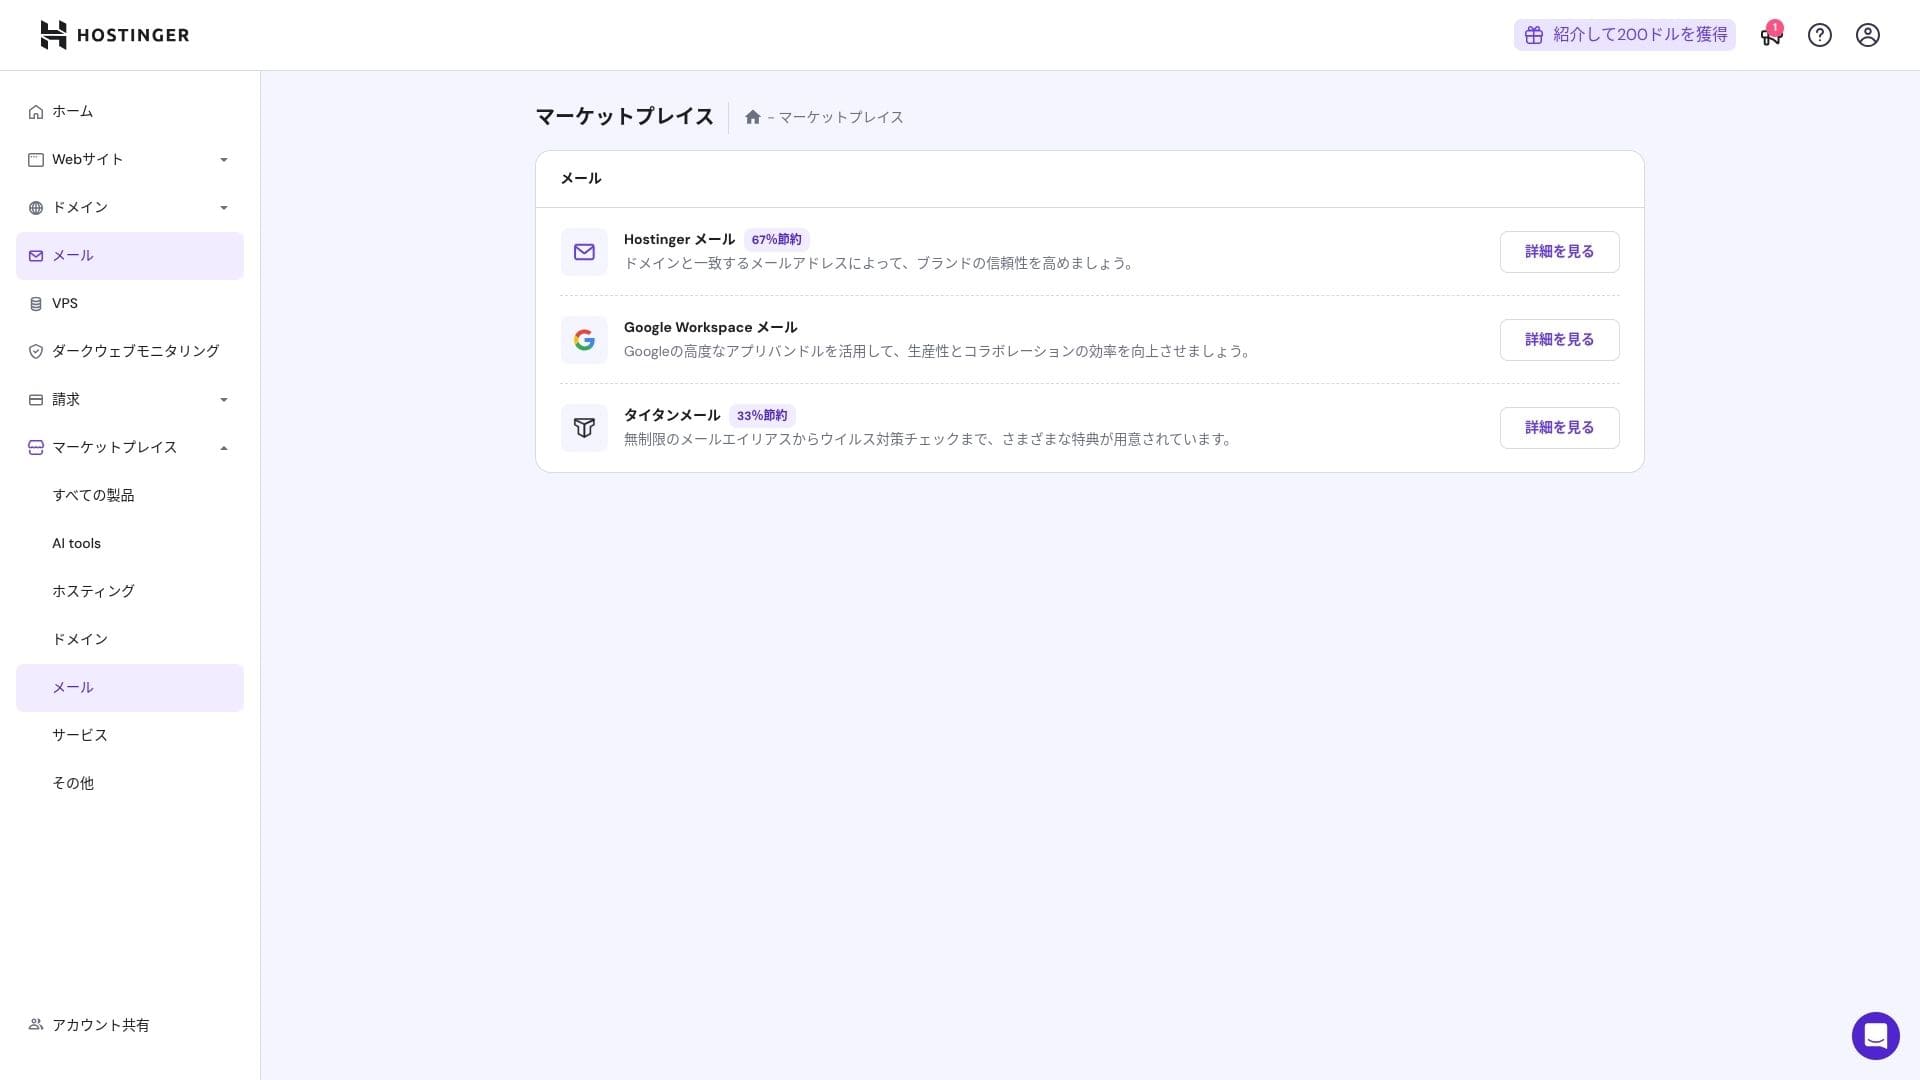Image resolution: width=1920 pixels, height=1080 pixels.
Task: View details for Hostinger メール
Action: coord(1559,252)
